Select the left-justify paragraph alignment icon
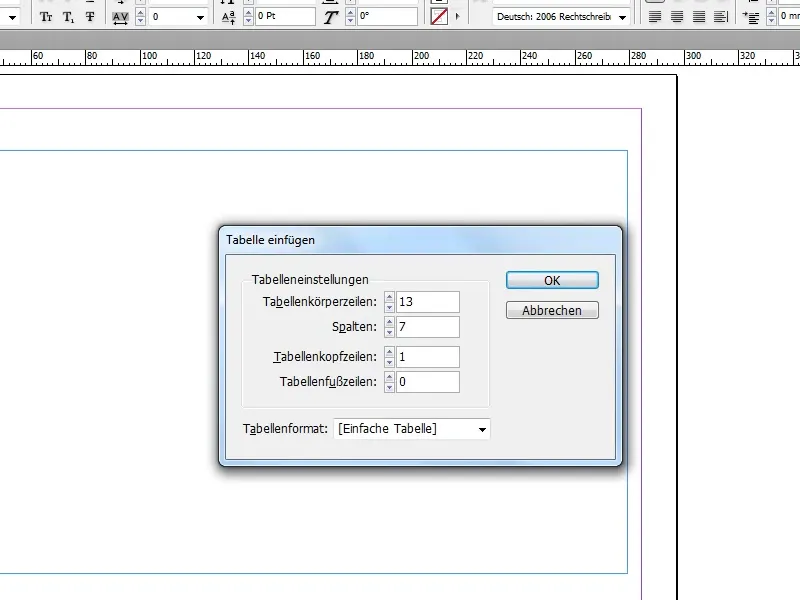 [655, 17]
